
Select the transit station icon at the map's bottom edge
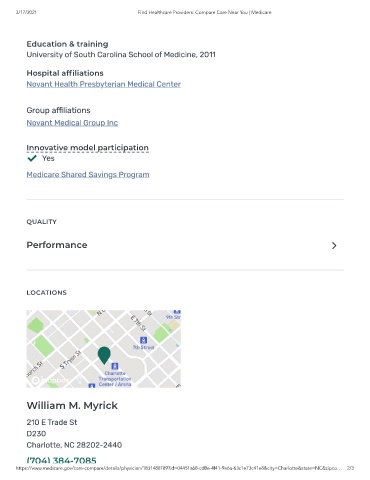[x=92, y=386]
